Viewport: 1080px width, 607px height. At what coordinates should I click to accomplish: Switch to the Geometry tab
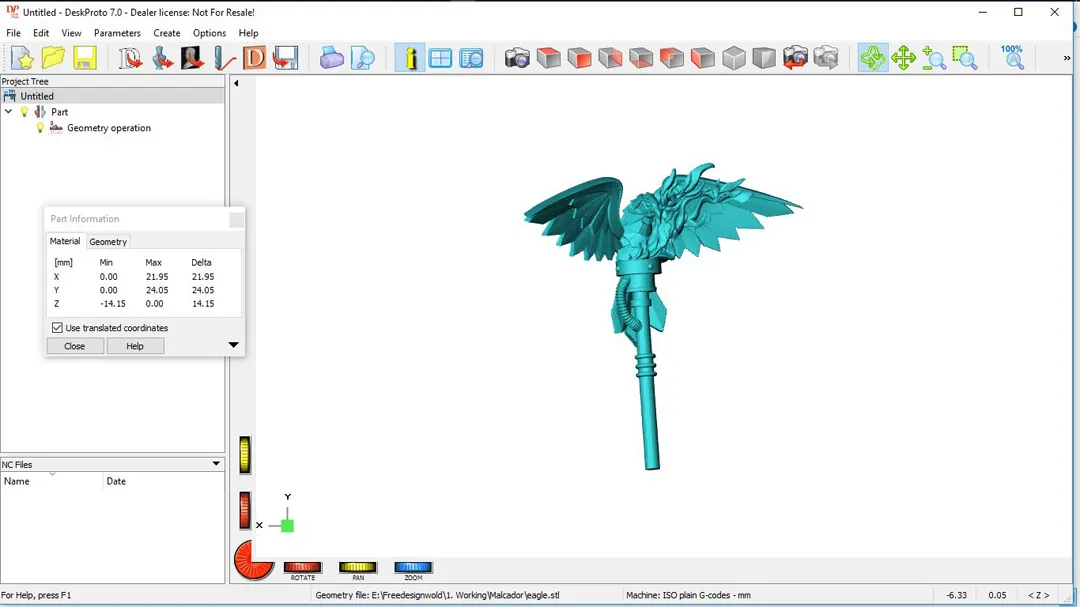click(108, 242)
